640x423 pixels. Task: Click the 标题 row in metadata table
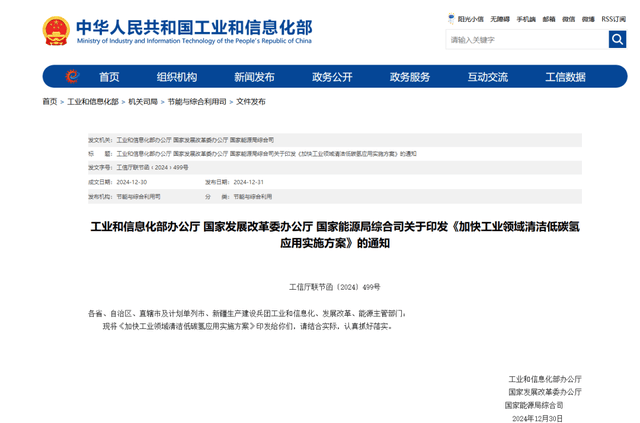tap(335, 154)
